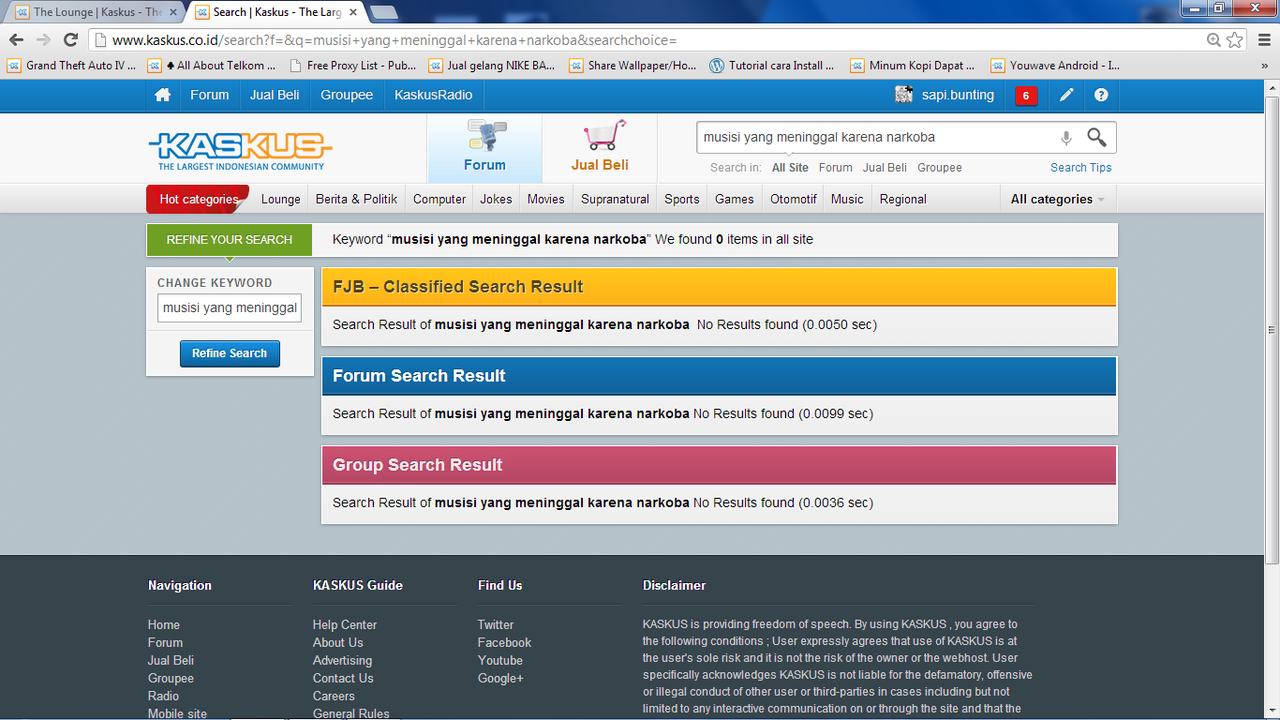
Task: Choose Groupee search scope
Action: tap(940, 168)
